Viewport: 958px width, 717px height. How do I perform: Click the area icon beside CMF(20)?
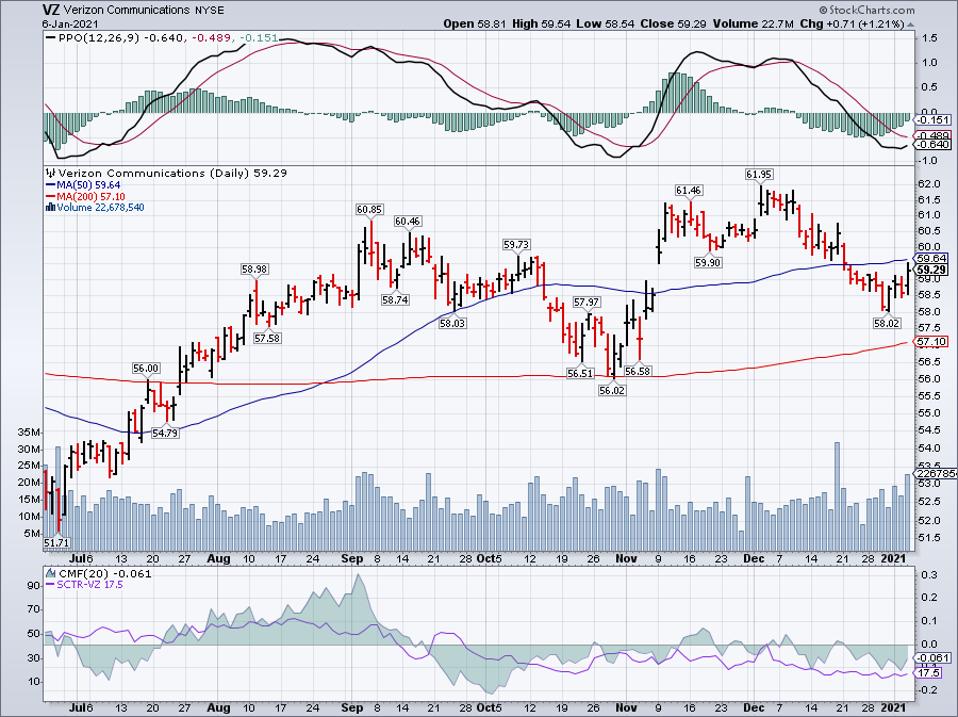pyautogui.click(x=51, y=574)
